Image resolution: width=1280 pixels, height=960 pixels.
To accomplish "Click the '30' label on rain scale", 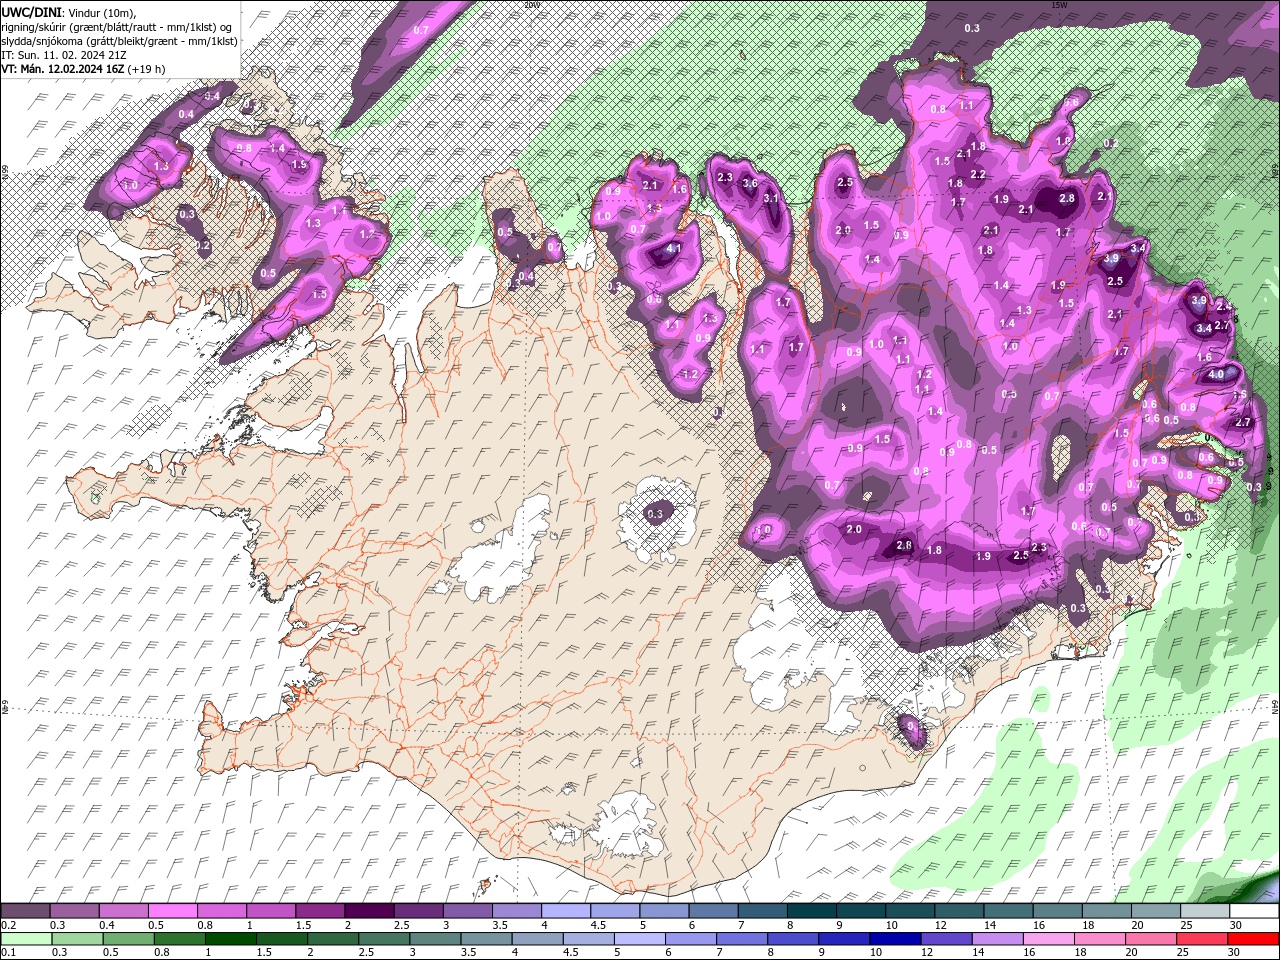I will click(1233, 952).
